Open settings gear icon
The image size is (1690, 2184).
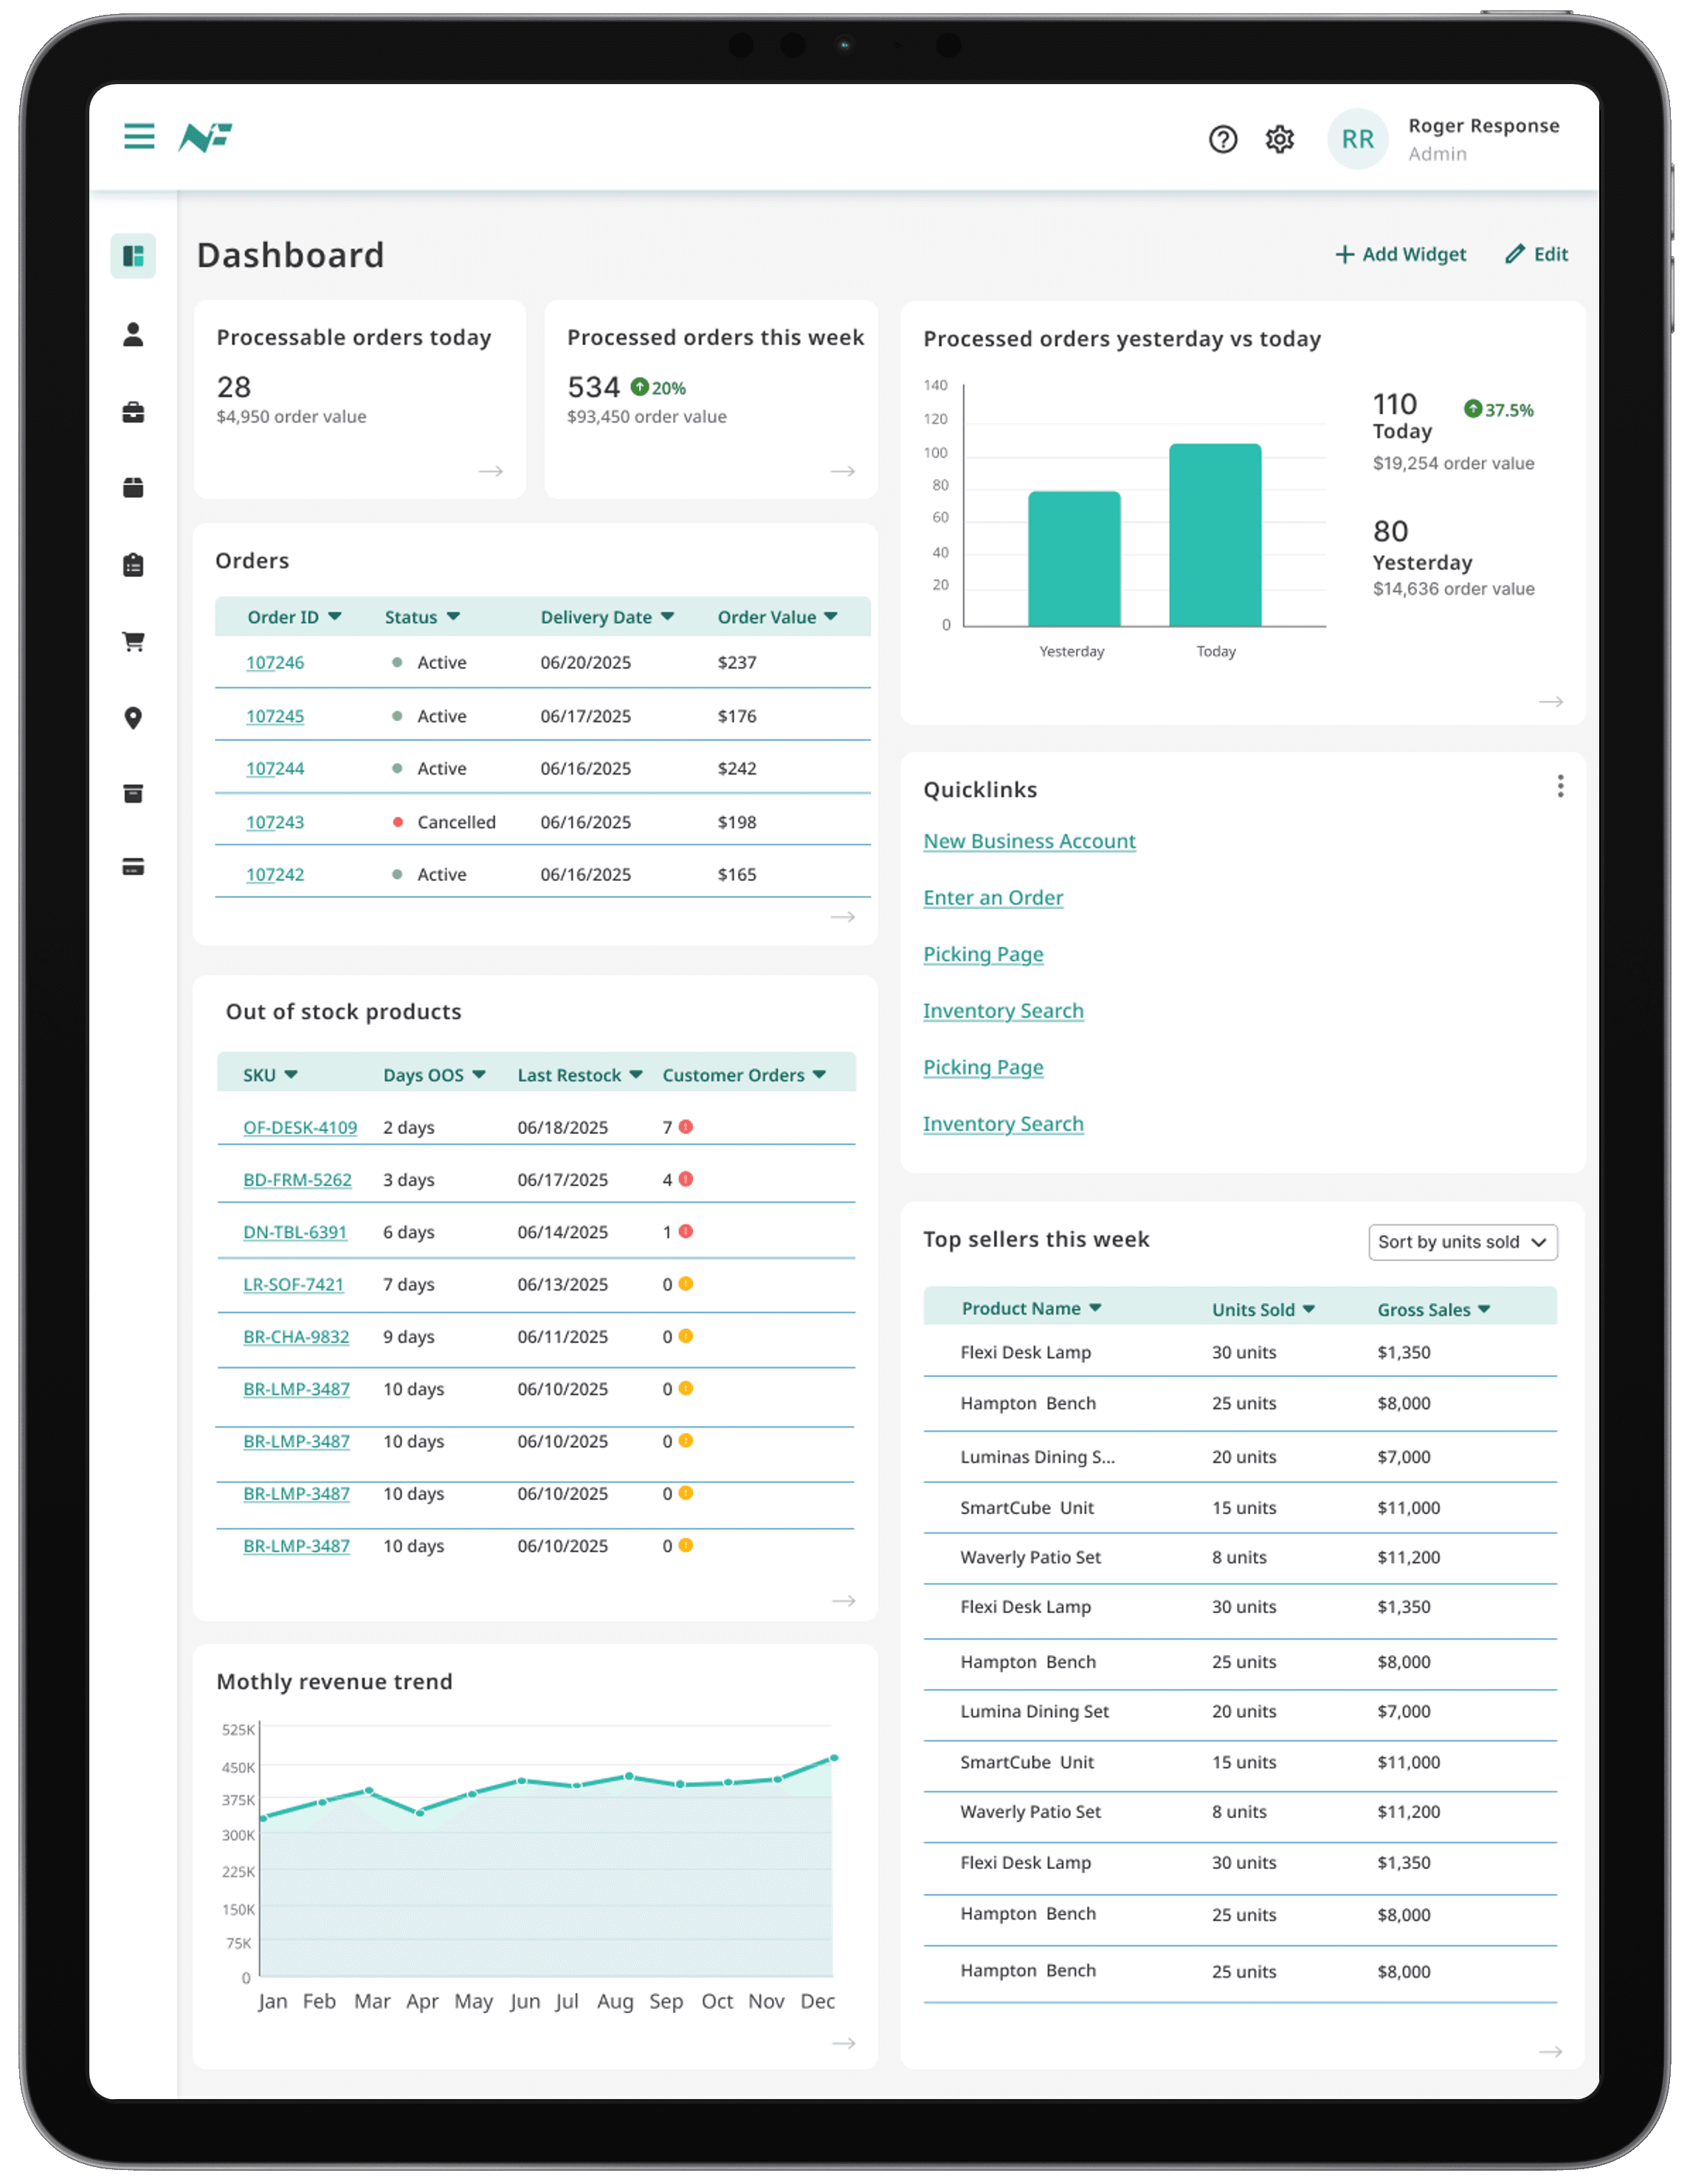(x=1279, y=139)
